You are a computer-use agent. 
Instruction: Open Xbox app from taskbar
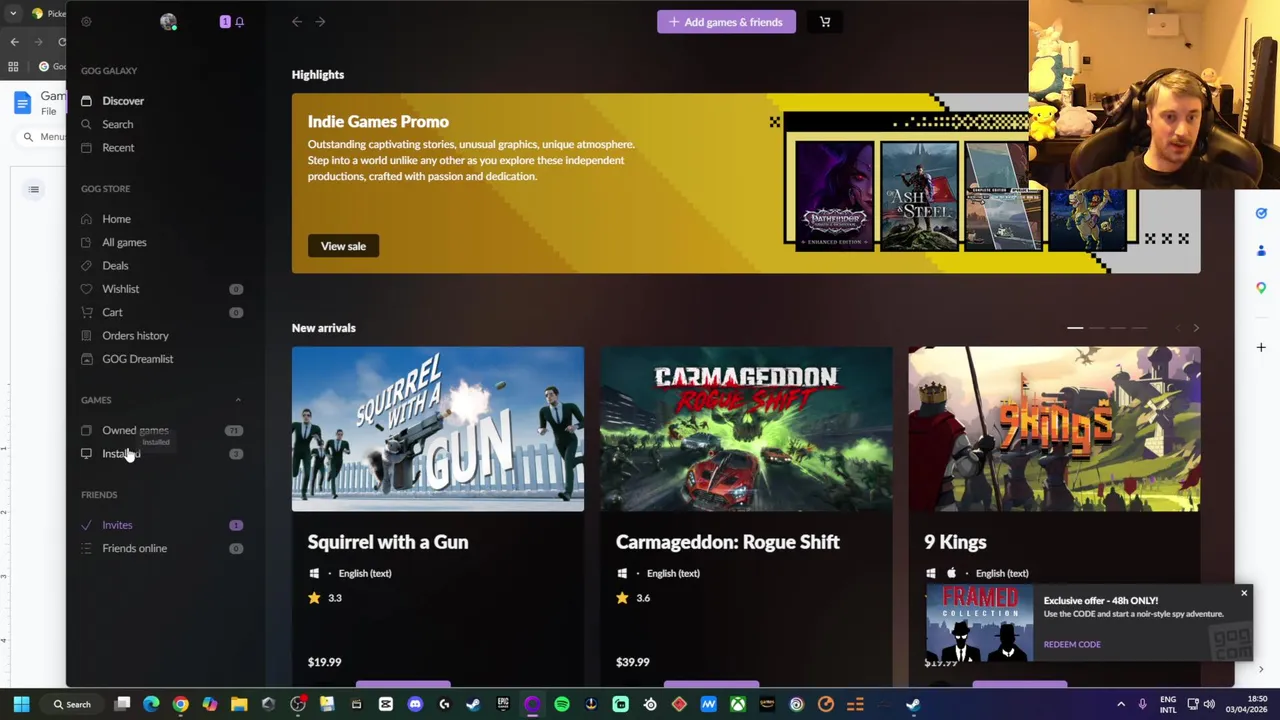[x=738, y=704]
